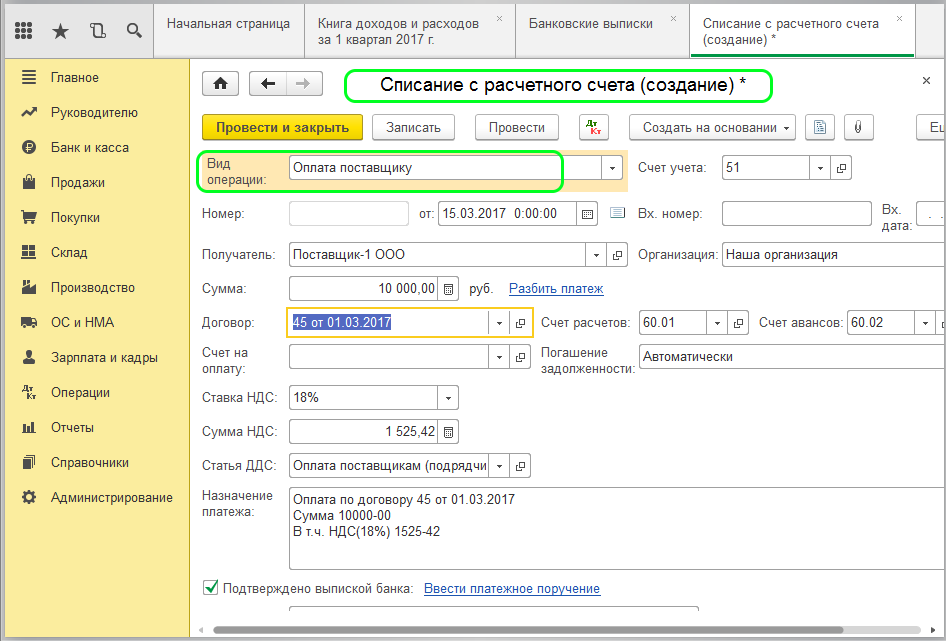Click Разбить платеж link
Screen dimensions: 946x641
556,289
